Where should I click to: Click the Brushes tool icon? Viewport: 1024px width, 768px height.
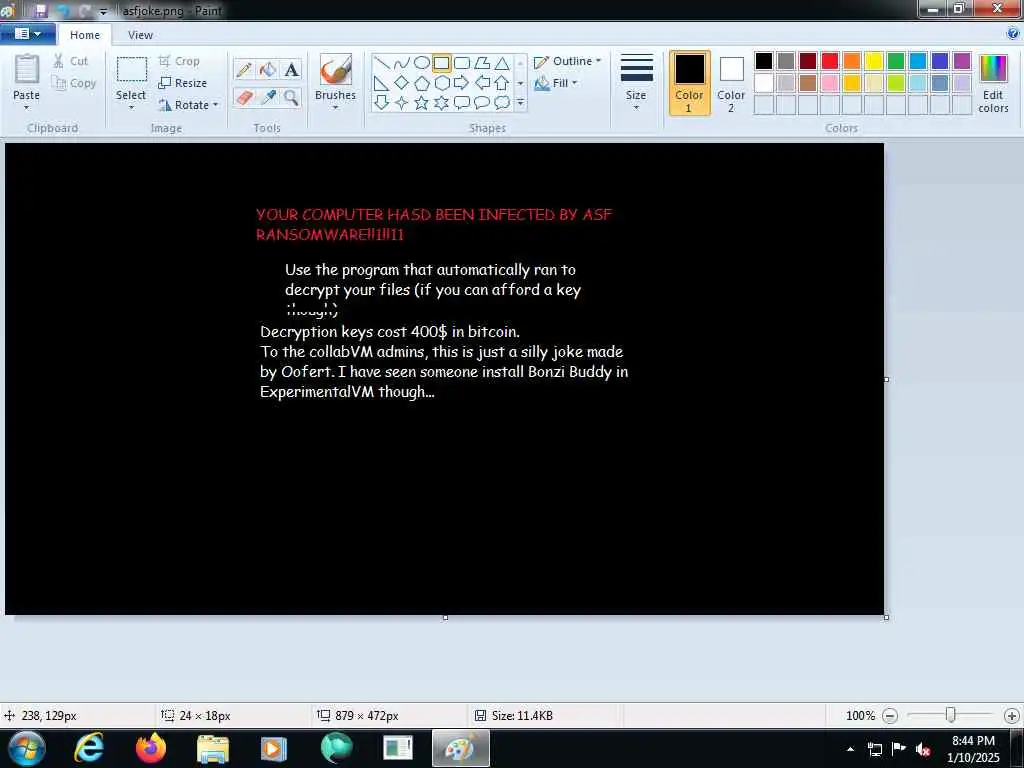click(336, 69)
